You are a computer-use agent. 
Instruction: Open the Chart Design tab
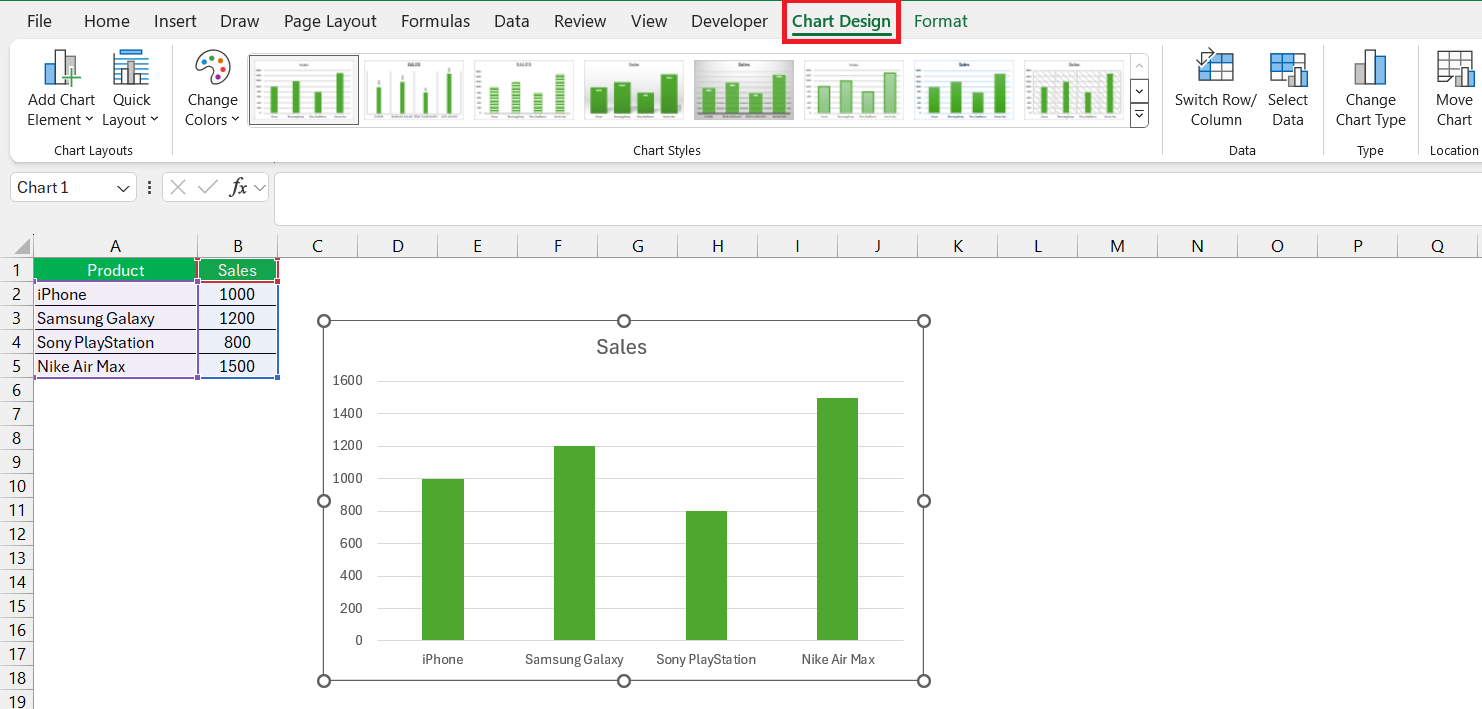click(841, 21)
